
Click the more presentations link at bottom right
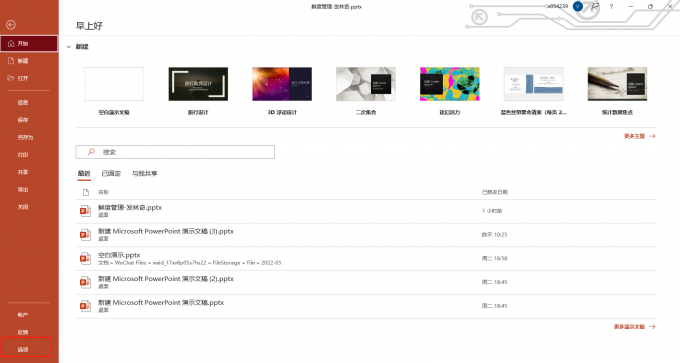point(629,327)
